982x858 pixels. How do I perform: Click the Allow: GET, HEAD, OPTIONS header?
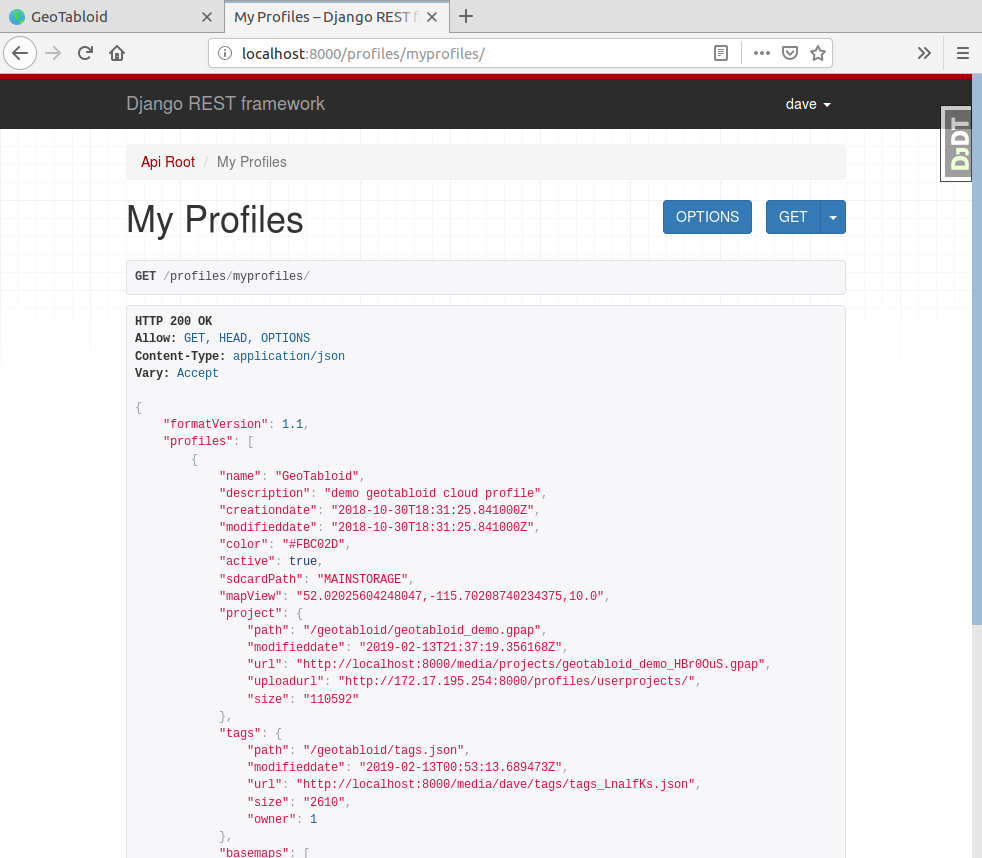pyautogui.click(x=222, y=338)
